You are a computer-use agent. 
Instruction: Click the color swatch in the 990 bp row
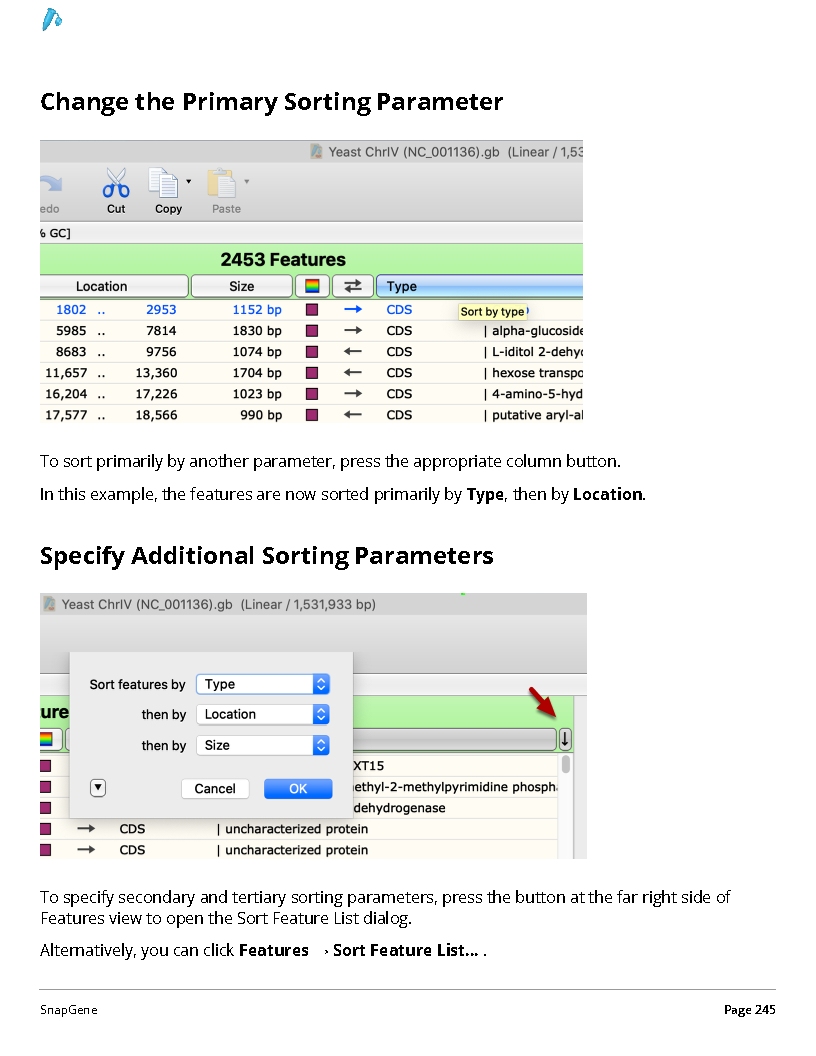[312, 415]
